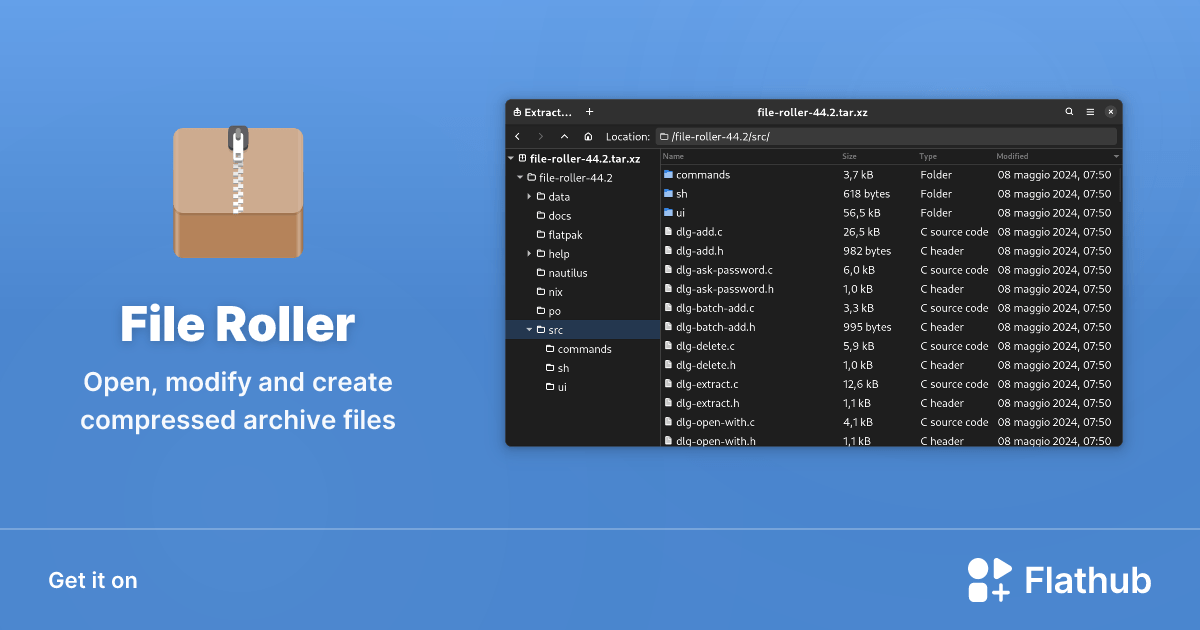
Task: Click the 618 bytes size value
Action: tap(866, 194)
